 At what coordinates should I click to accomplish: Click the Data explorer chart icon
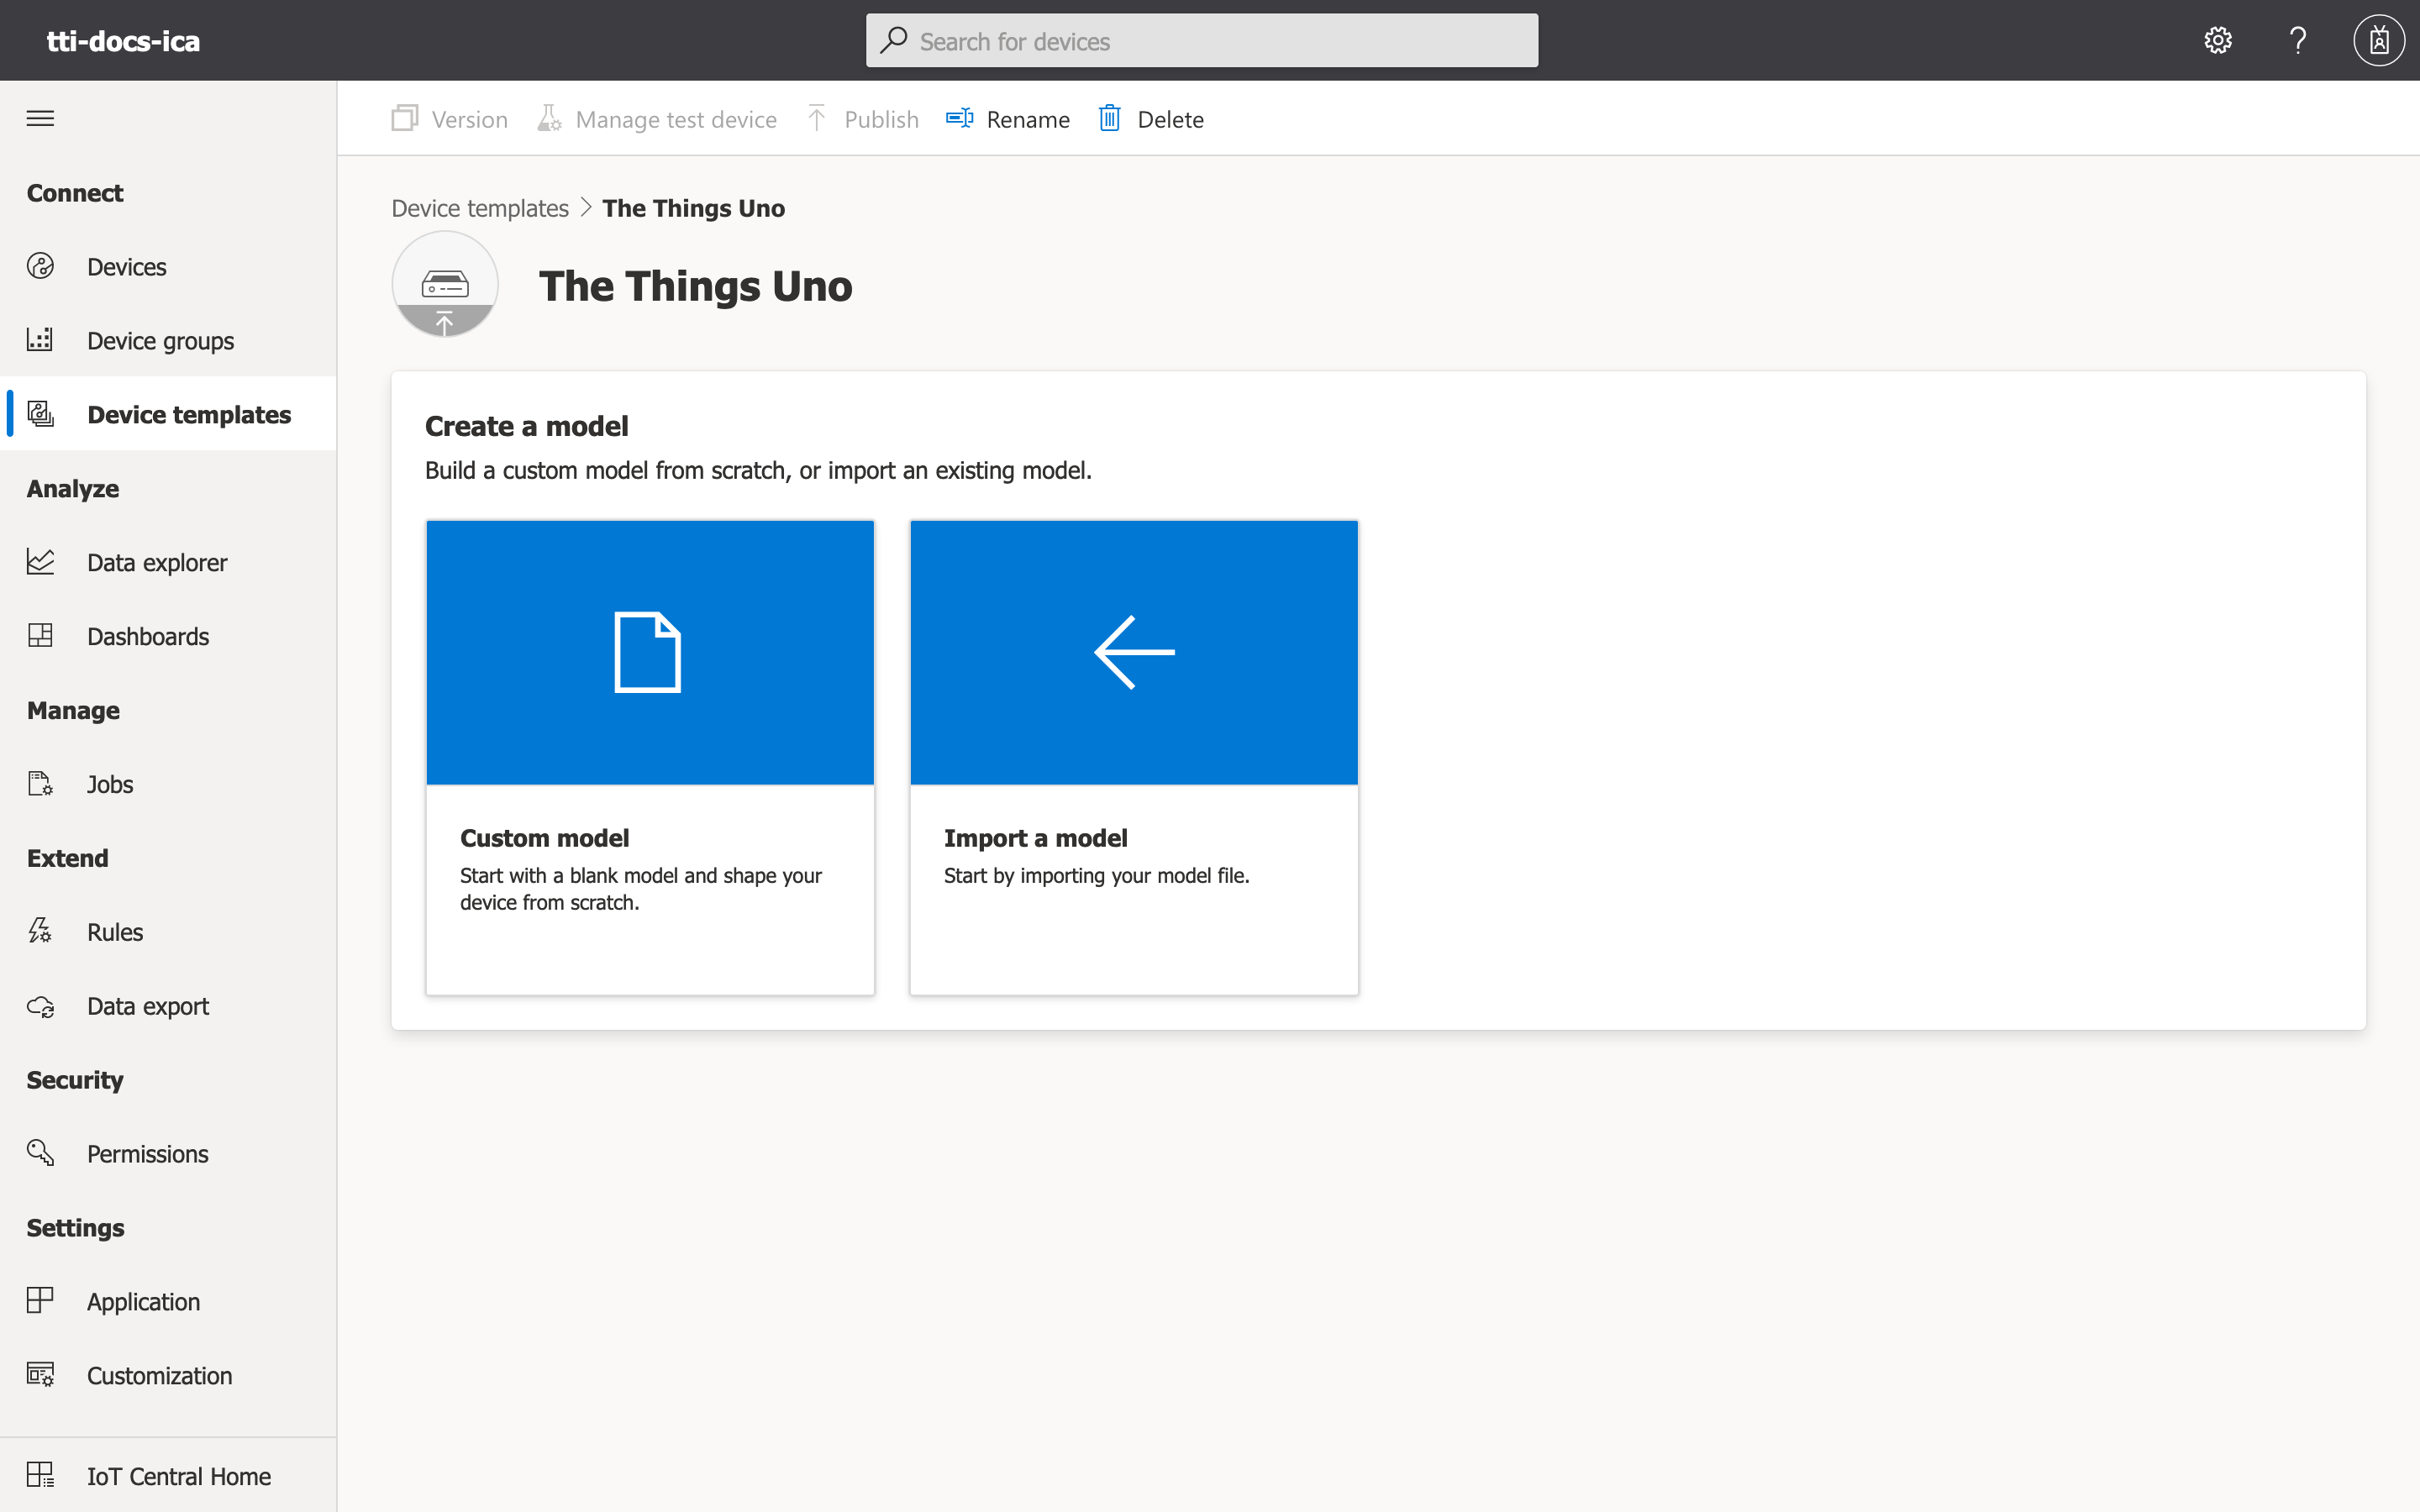[40, 562]
